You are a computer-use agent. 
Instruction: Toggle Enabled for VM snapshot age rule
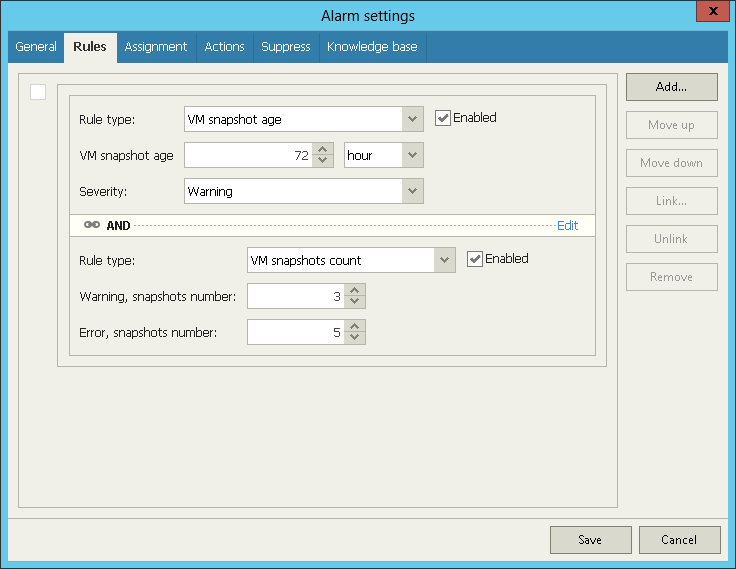[x=443, y=118]
